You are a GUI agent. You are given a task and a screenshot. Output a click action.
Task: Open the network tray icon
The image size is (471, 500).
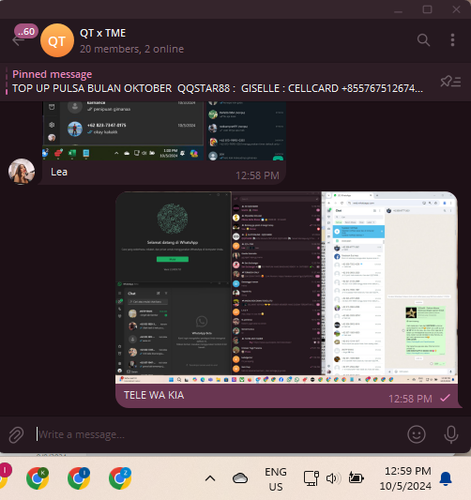point(311,478)
